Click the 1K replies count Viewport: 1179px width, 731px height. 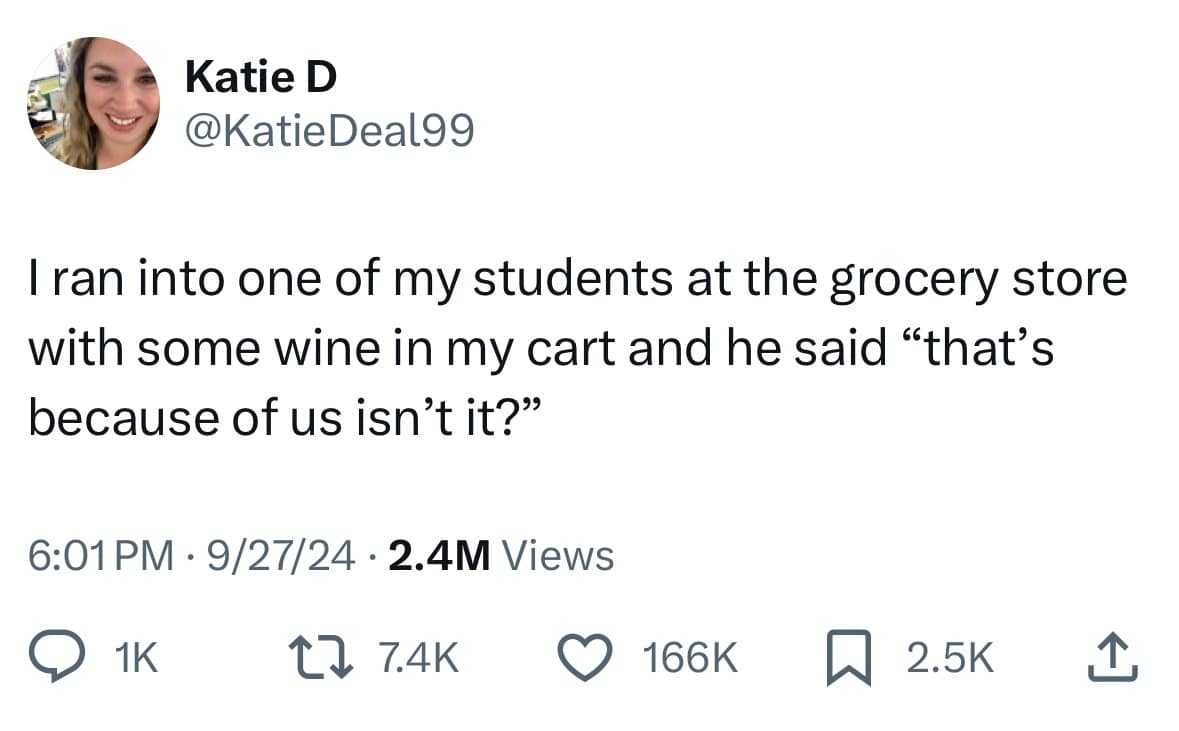(x=137, y=658)
